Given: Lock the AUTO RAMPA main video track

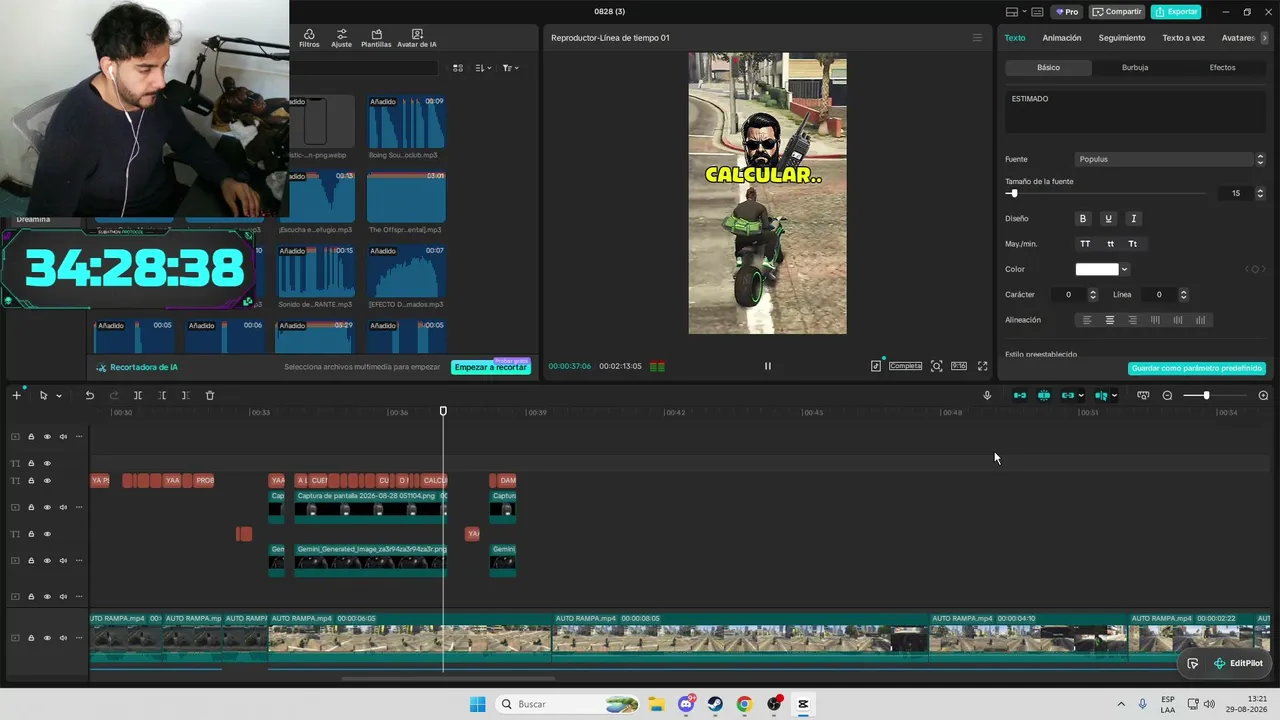Looking at the screenshot, I should tap(31, 638).
